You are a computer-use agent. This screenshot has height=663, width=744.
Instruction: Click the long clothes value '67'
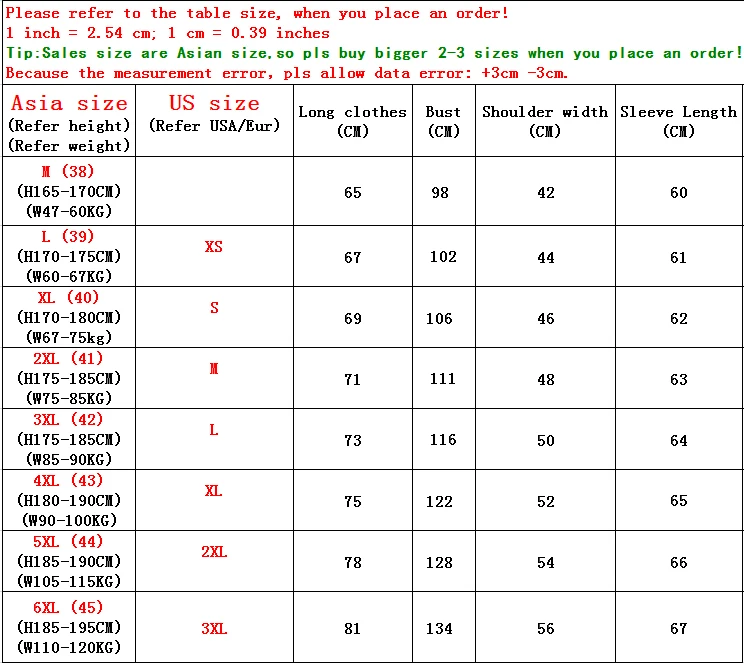point(353,258)
